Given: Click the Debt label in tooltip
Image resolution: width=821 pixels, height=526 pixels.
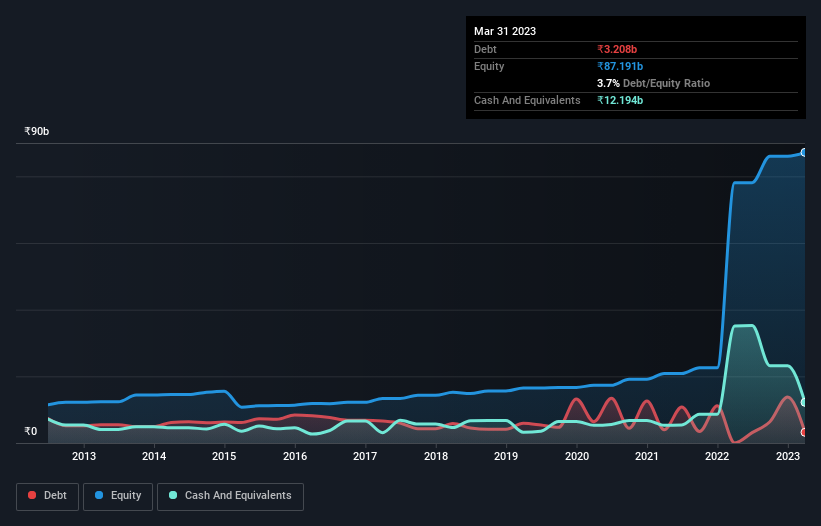Looking at the screenshot, I should pos(485,49).
